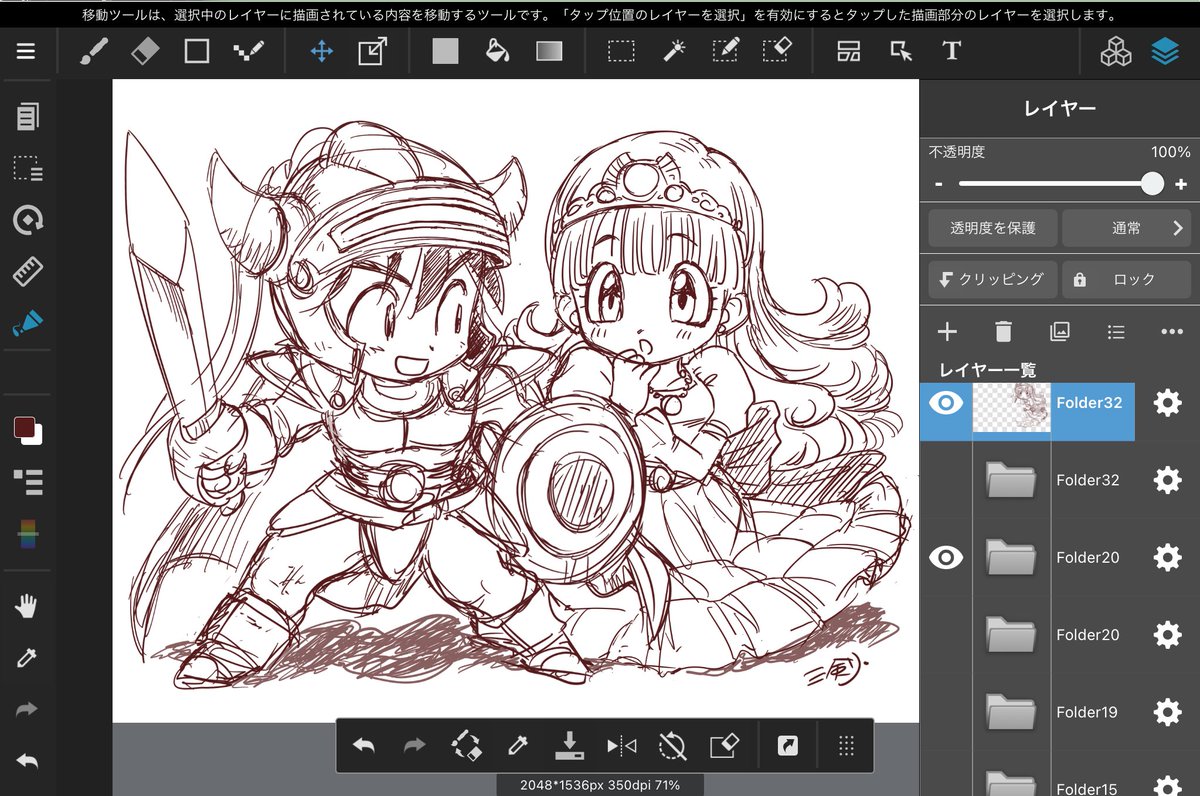Image resolution: width=1200 pixels, height=796 pixels.
Task: Hide the selected Folder32 layer
Action: tap(945, 403)
